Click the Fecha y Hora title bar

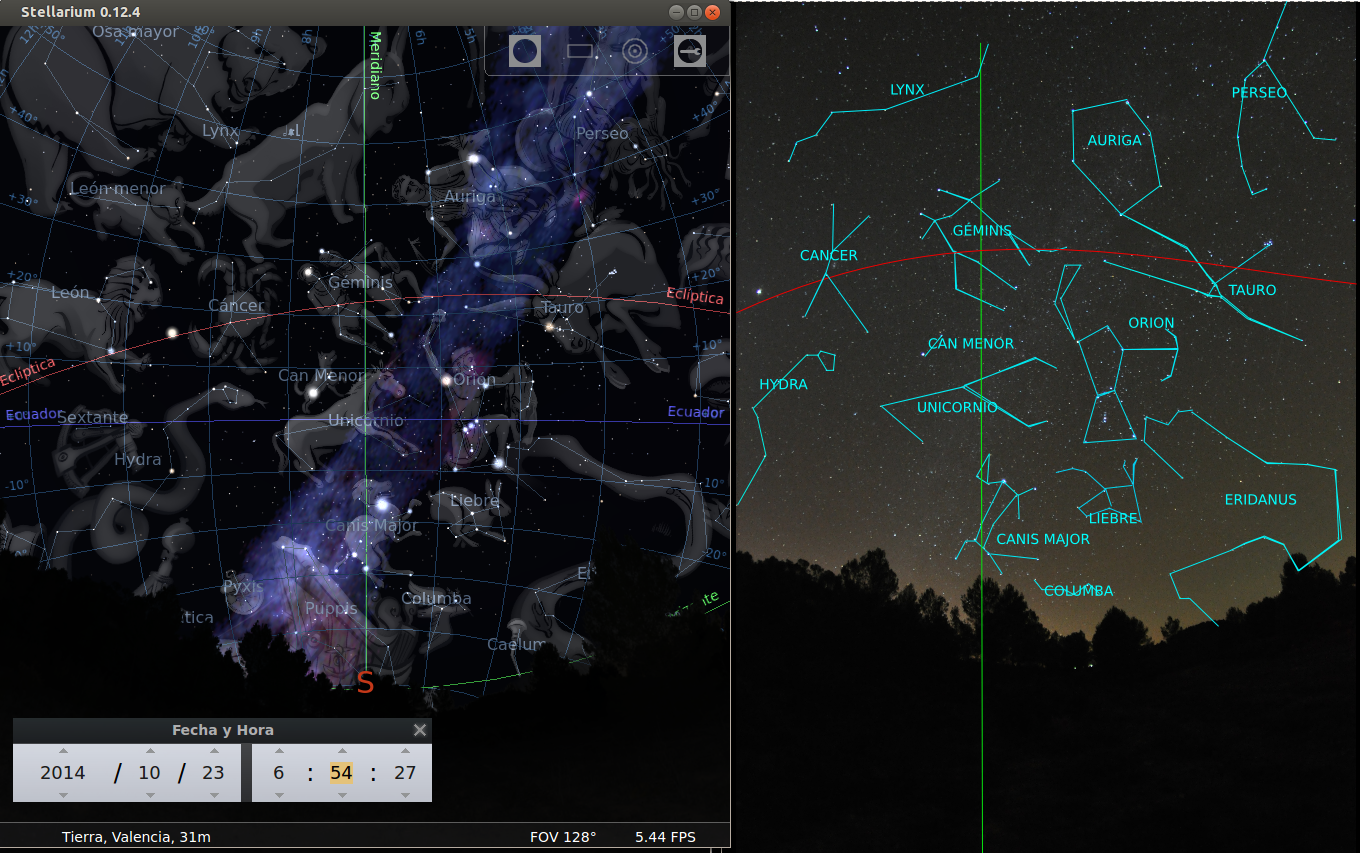[222, 730]
